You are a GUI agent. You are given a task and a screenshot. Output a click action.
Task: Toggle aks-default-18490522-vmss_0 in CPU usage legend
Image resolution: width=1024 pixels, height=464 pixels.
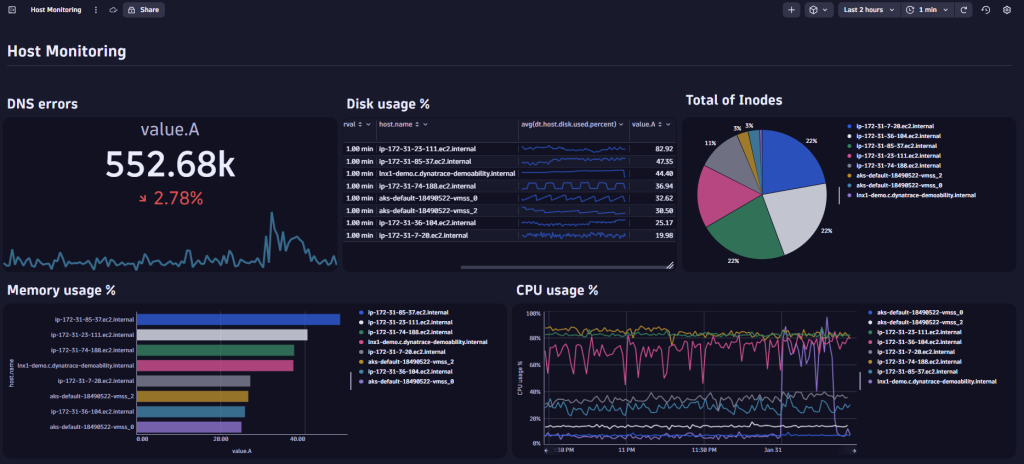pos(915,312)
